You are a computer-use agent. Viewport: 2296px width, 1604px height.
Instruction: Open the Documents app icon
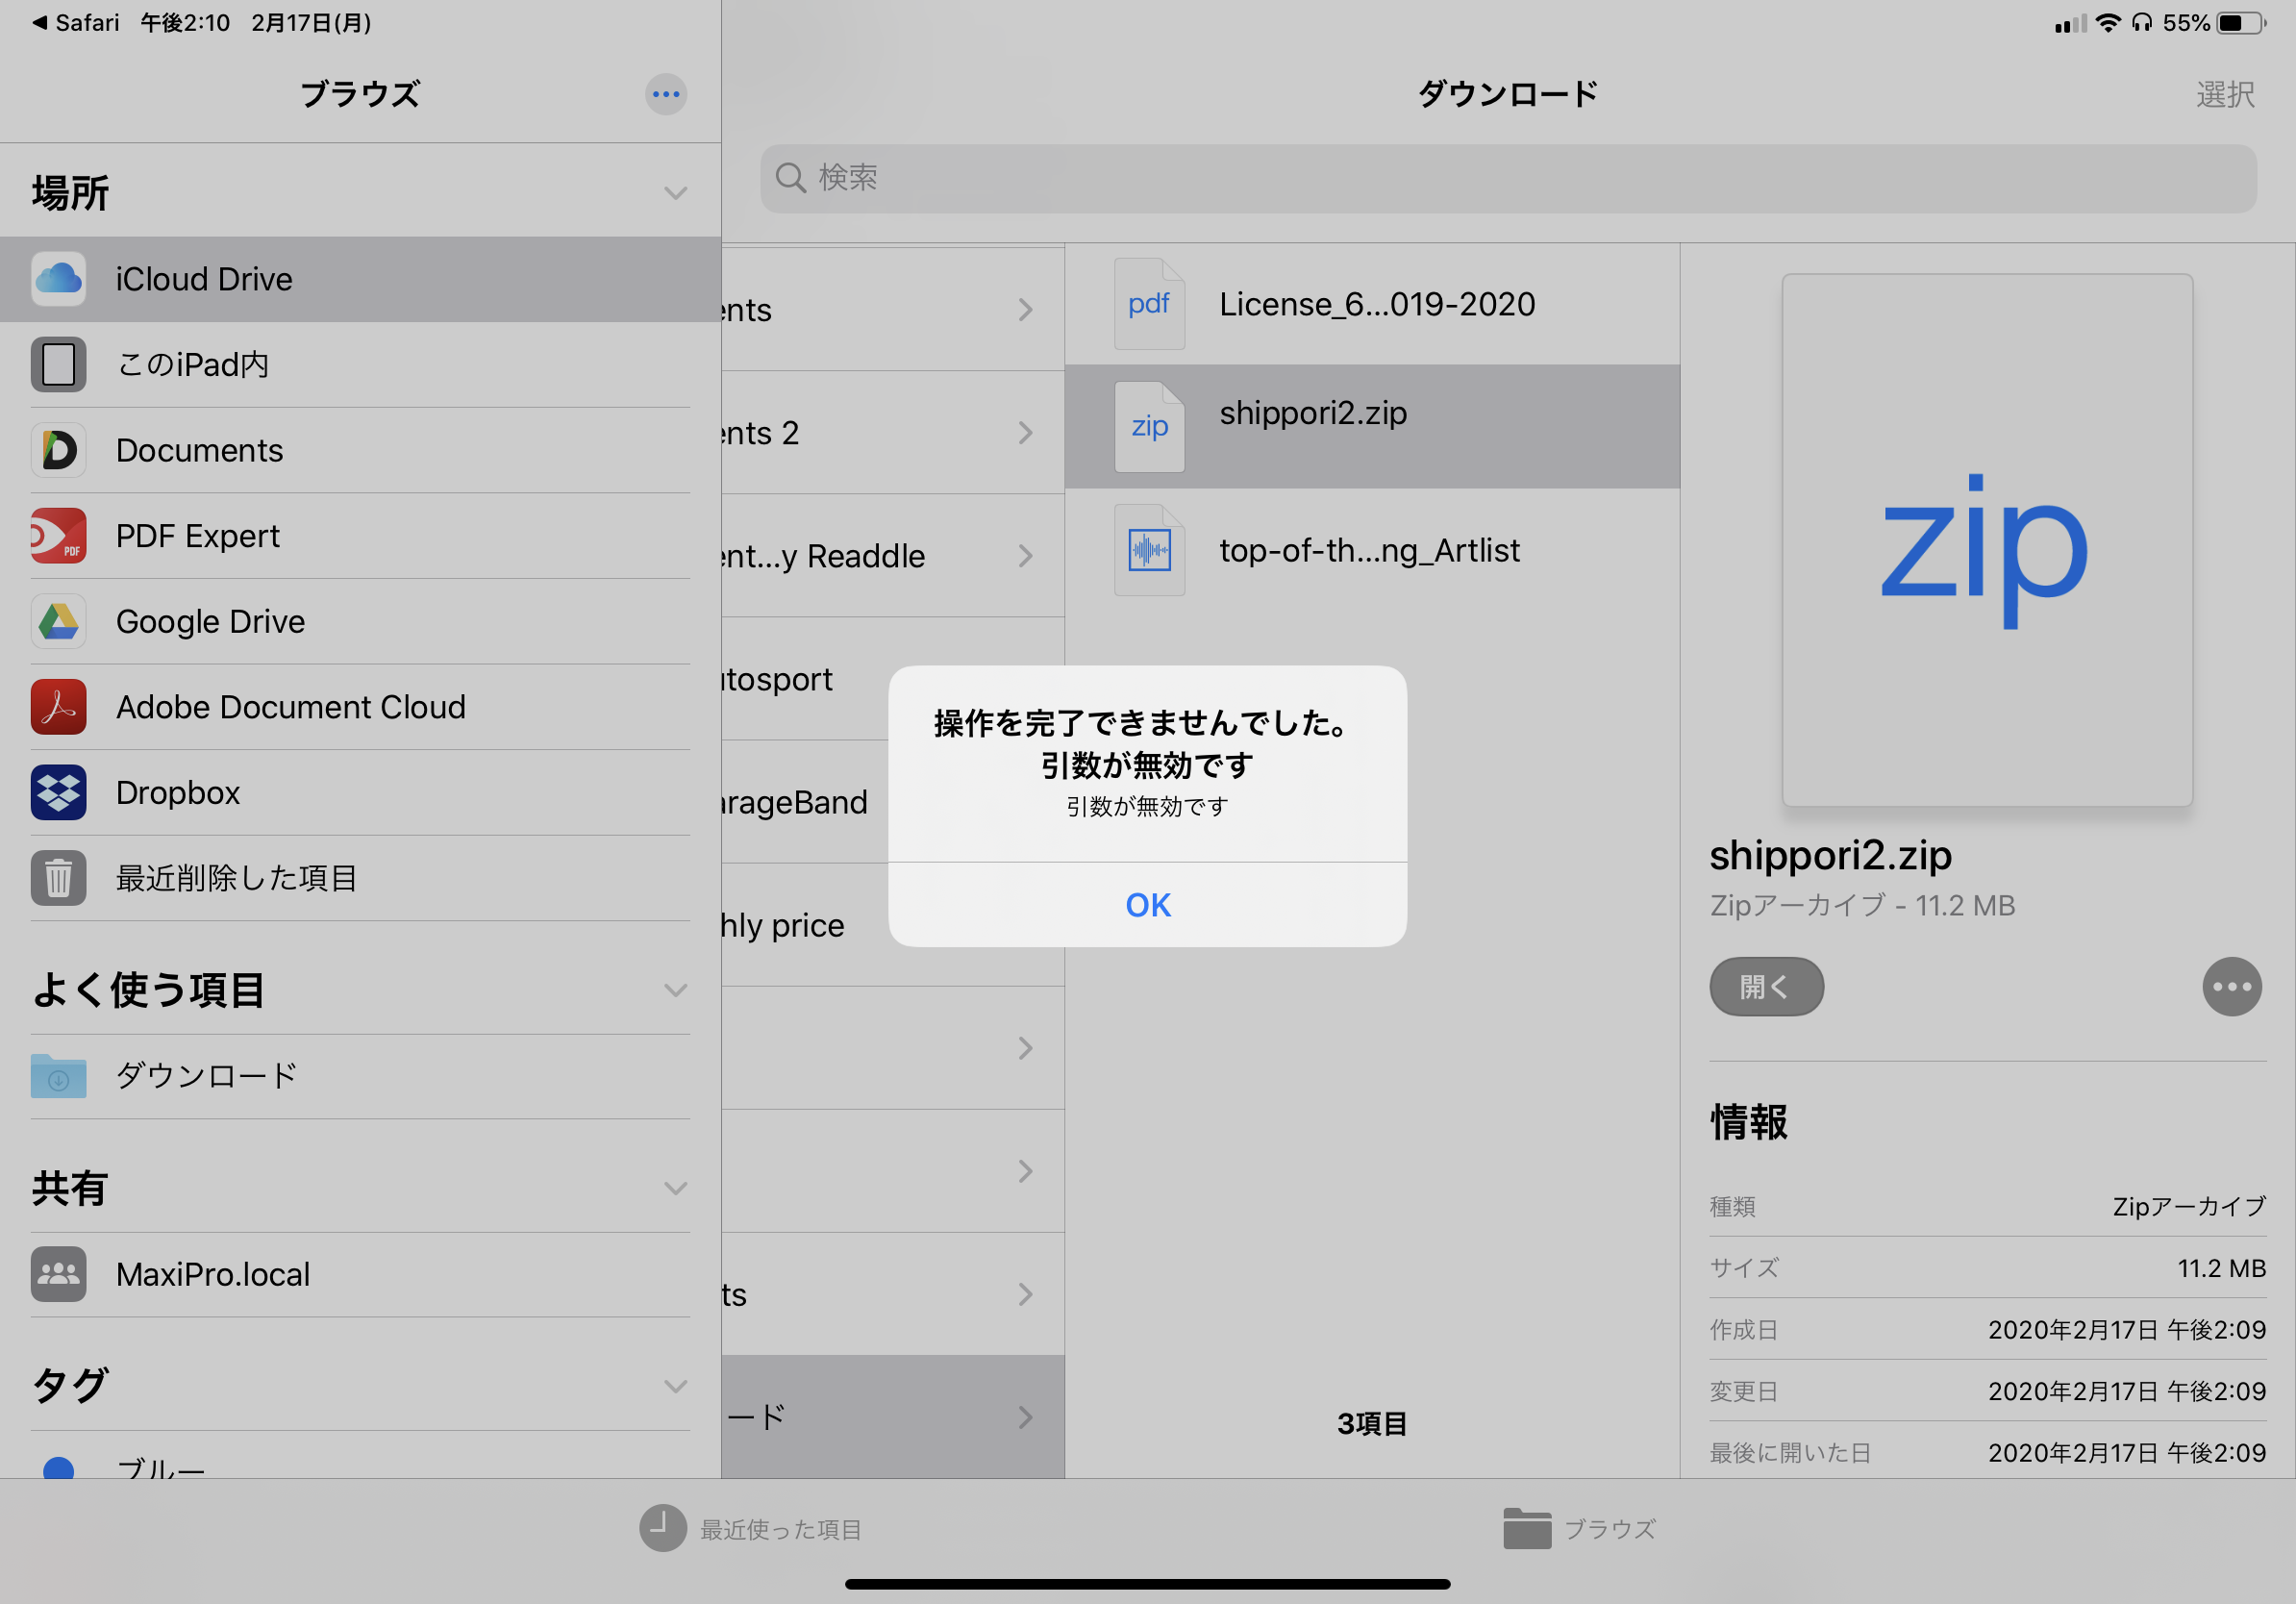coord(58,450)
